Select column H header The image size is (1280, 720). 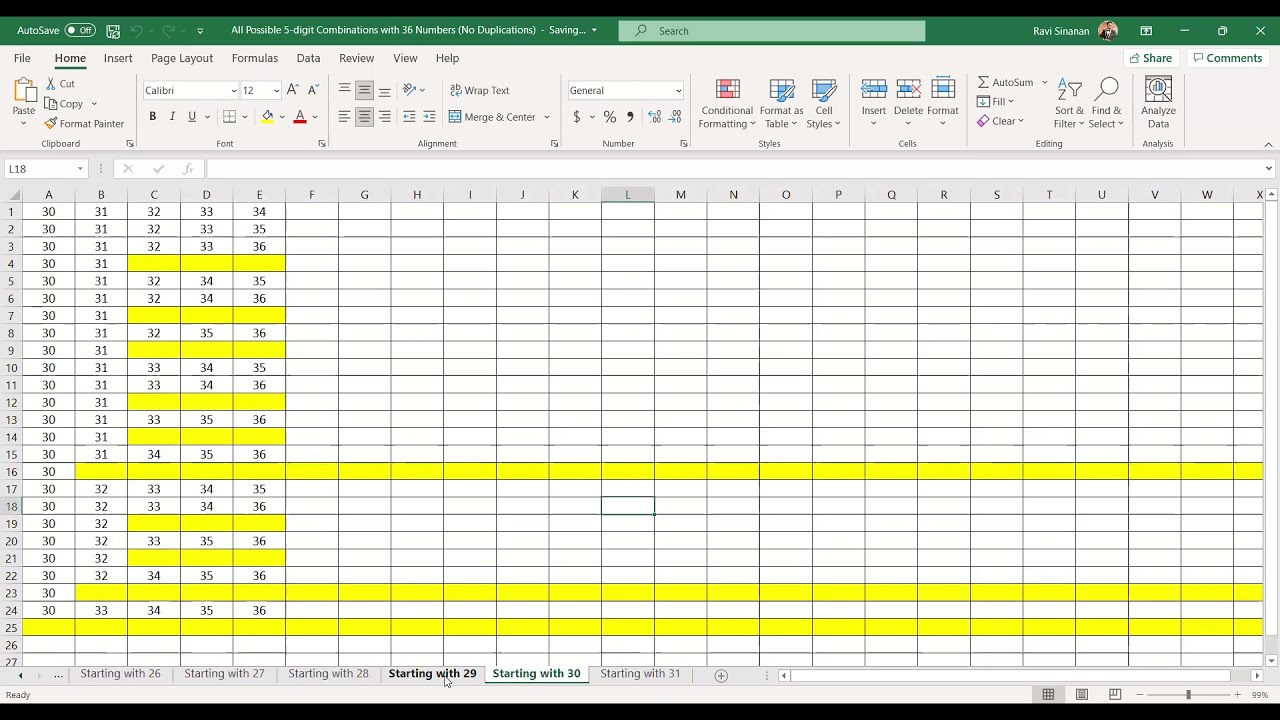click(417, 195)
